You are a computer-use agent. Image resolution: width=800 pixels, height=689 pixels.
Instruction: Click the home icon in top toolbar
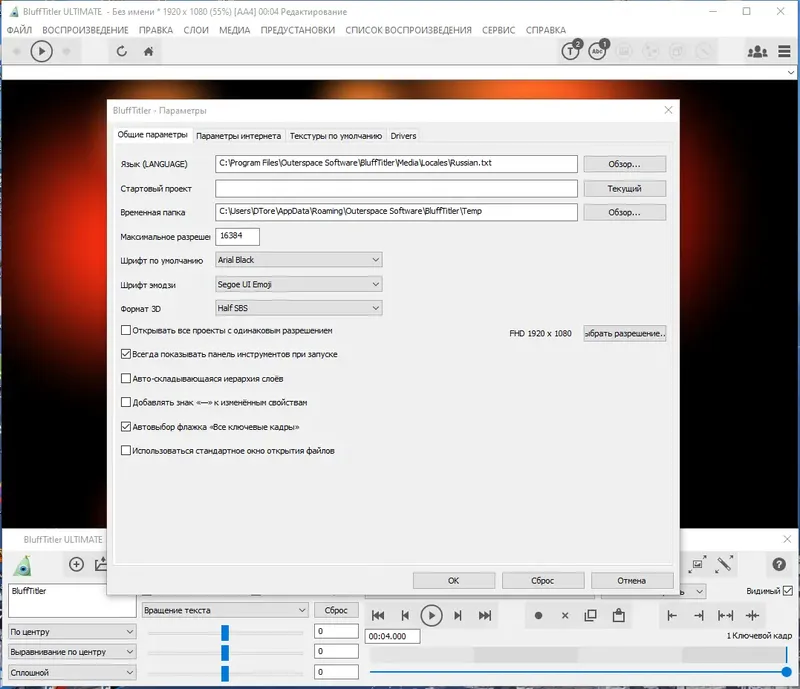point(148,52)
